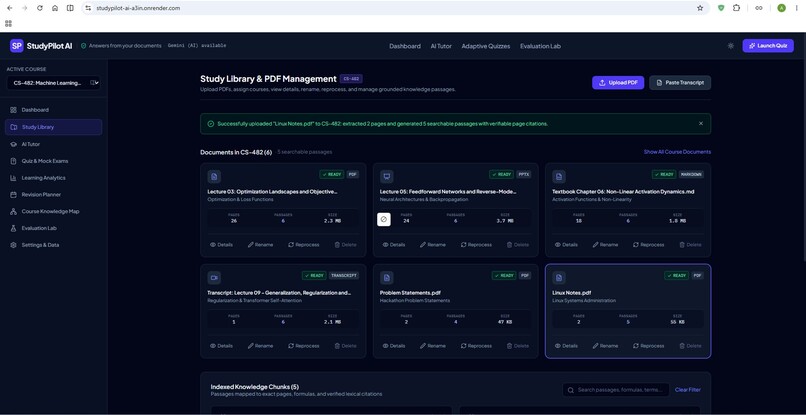Open Settings & Data in sidebar
The width and height of the screenshot is (806, 415).
(53, 245)
